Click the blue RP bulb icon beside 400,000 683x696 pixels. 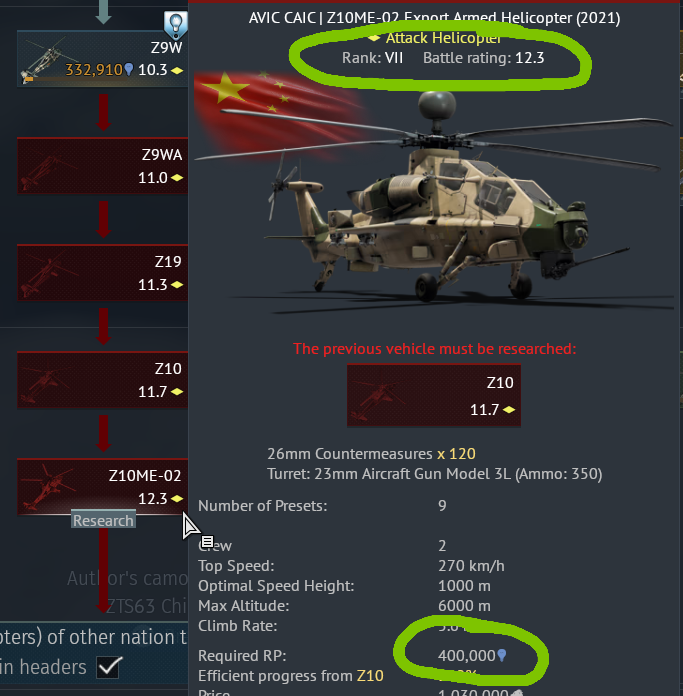point(501,655)
